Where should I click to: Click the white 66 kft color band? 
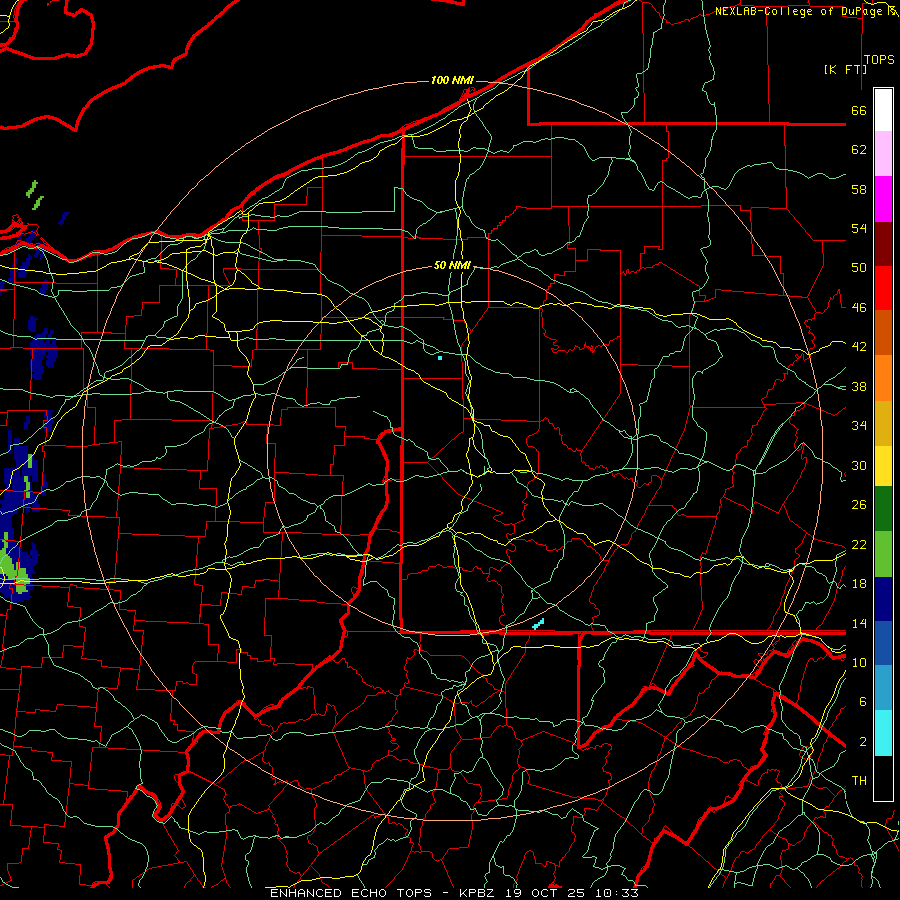click(x=883, y=110)
